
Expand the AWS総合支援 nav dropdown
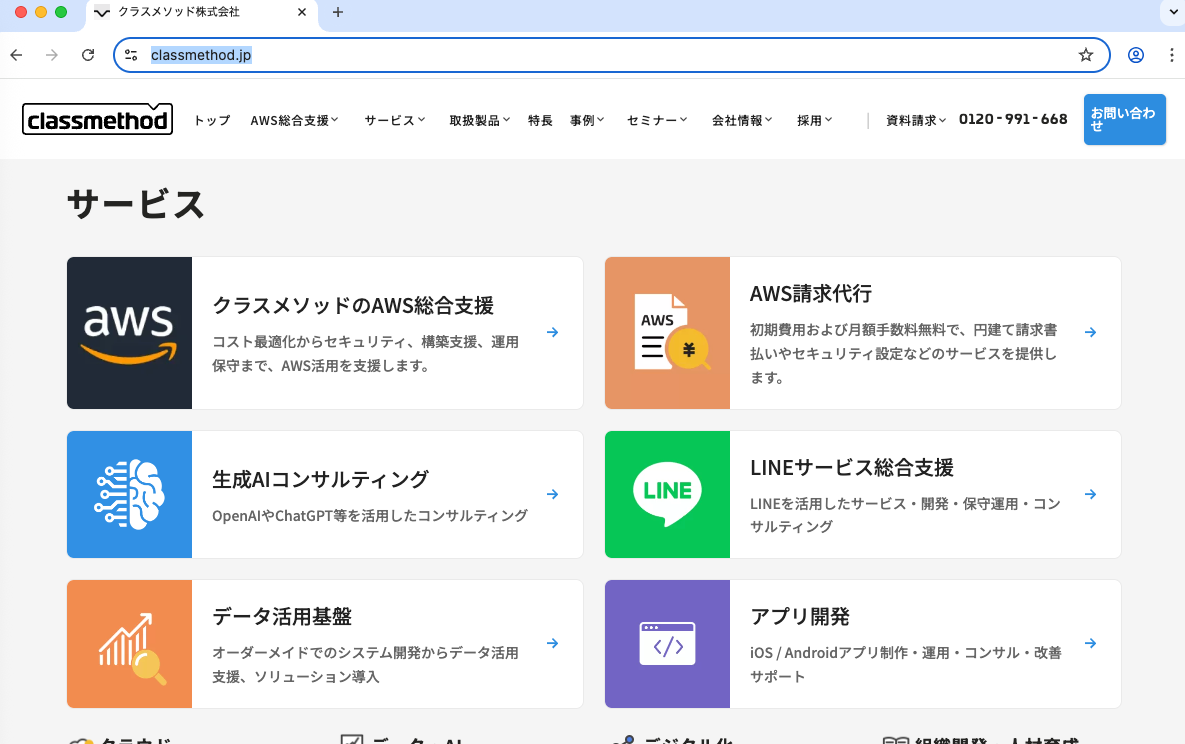294,120
